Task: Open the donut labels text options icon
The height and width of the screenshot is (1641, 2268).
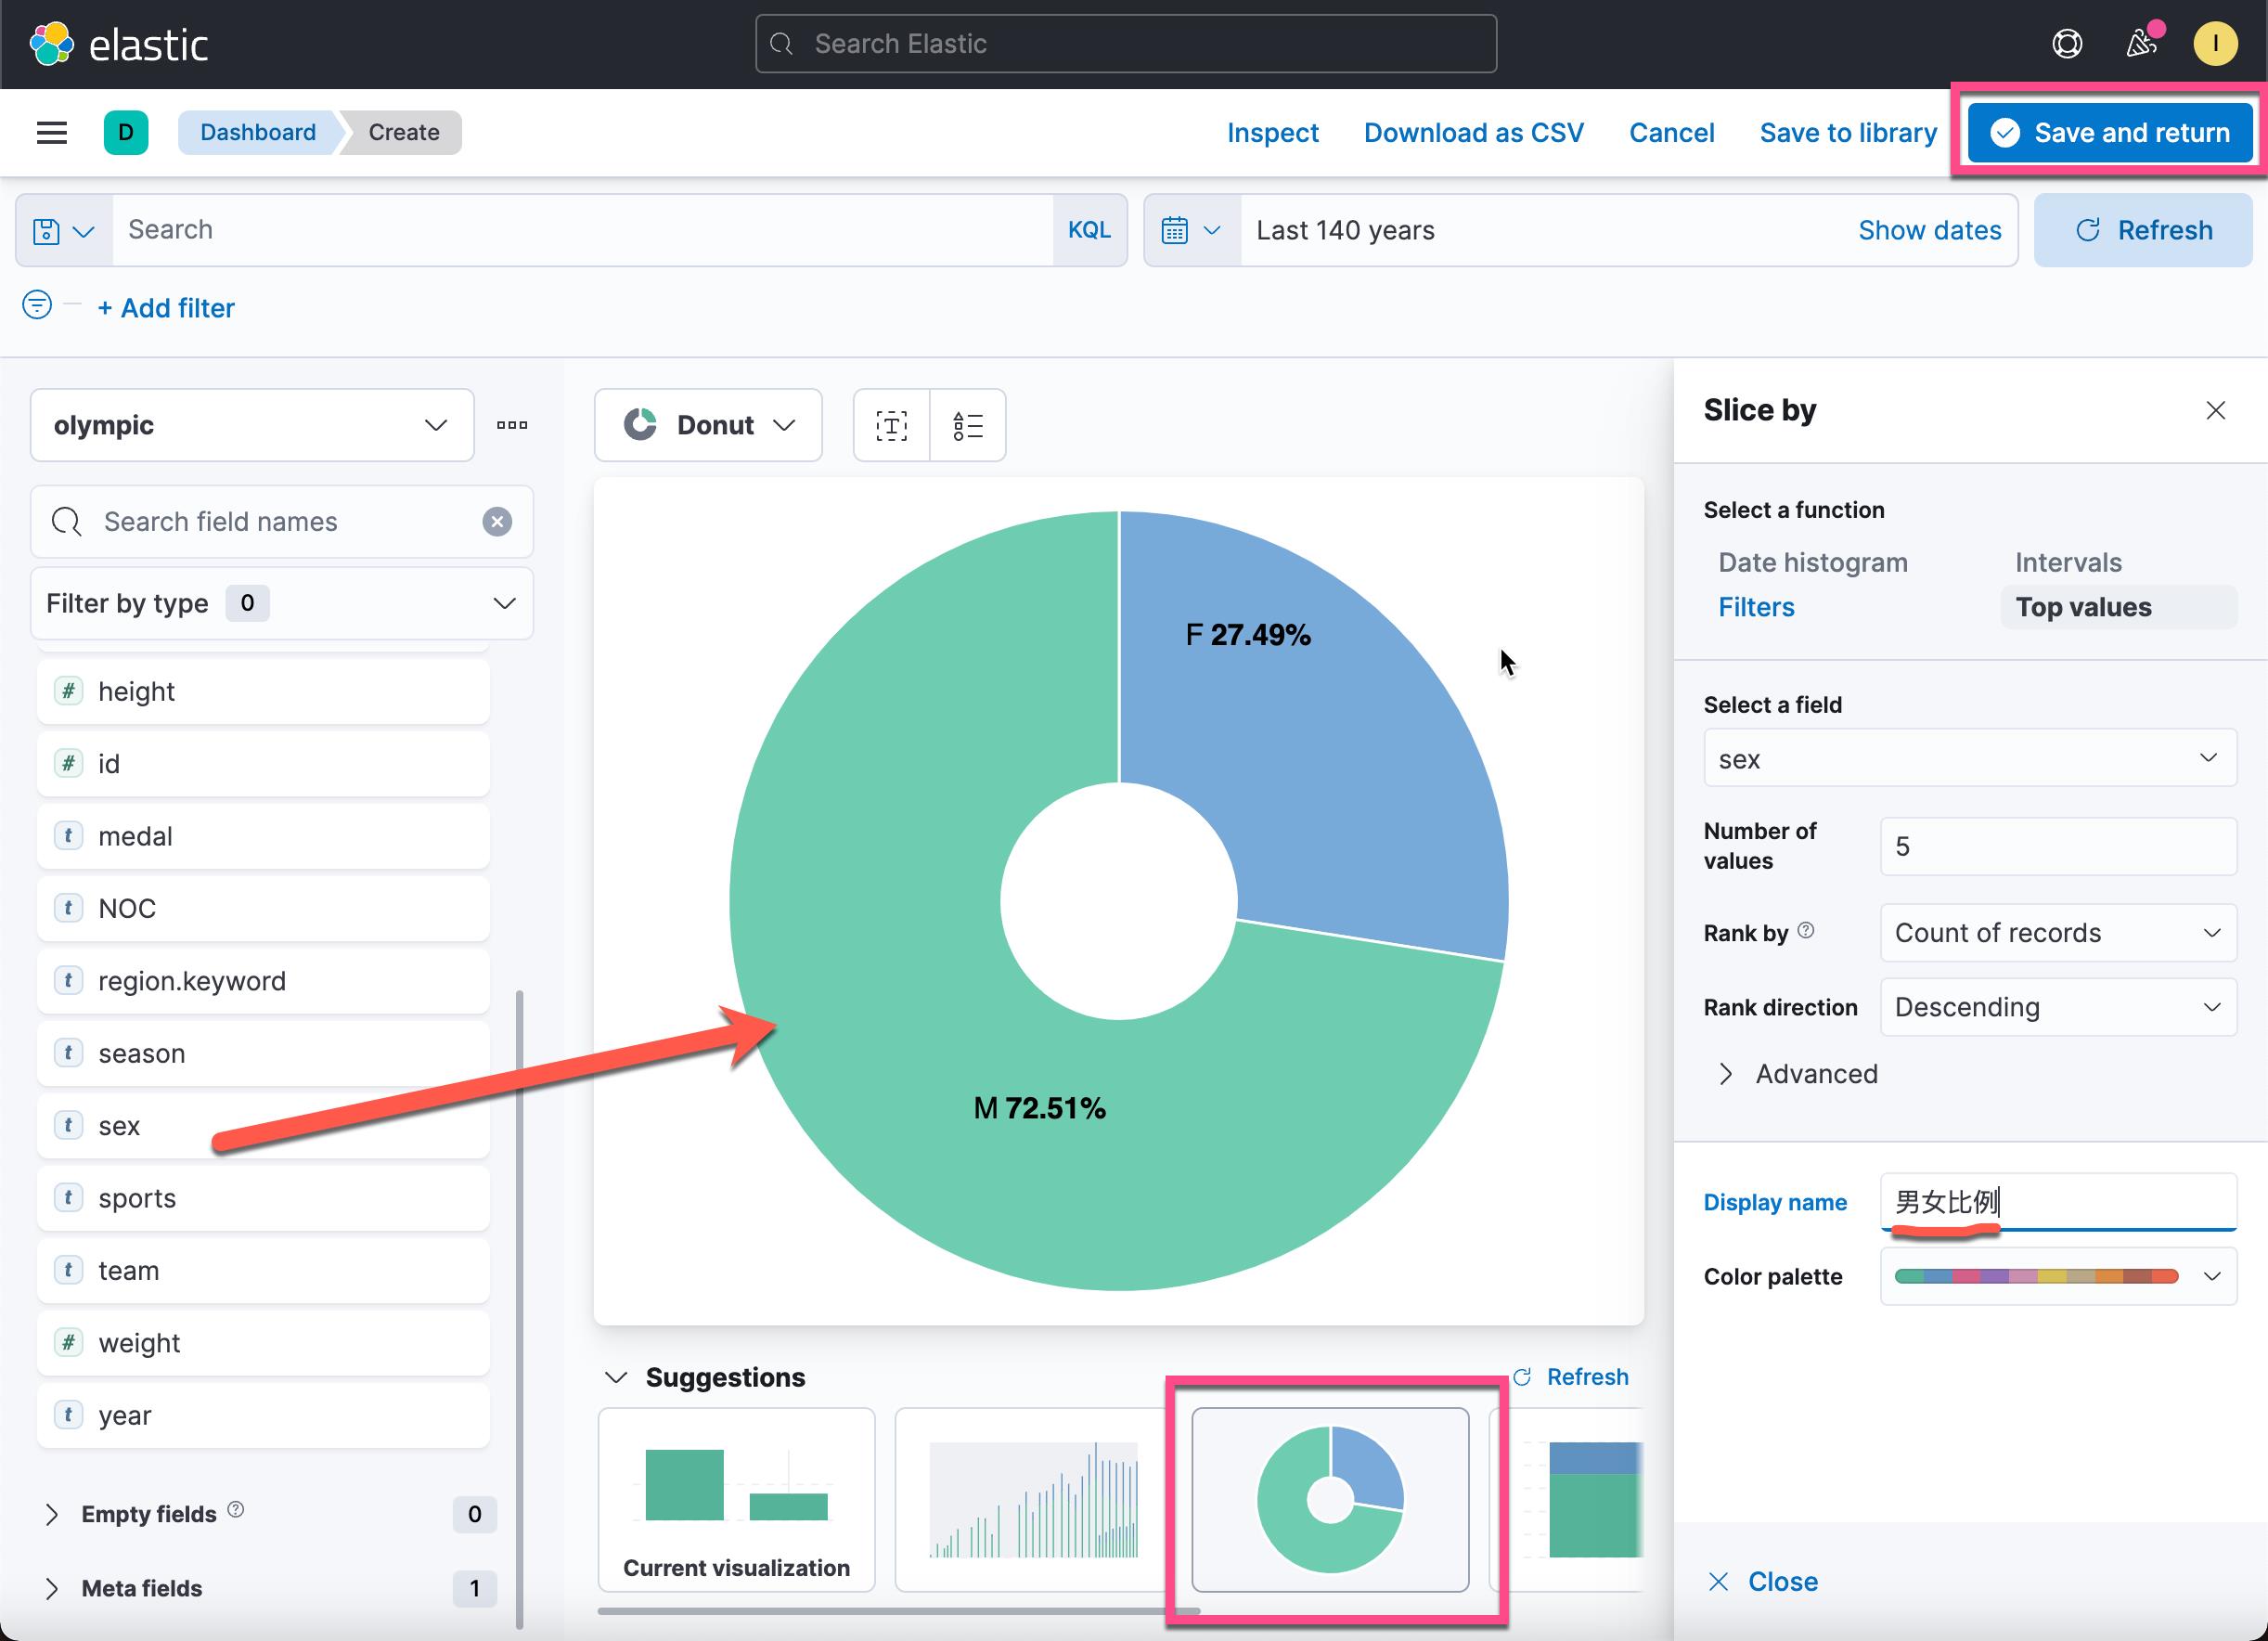Action: pyautogui.click(x=891, y=426)
